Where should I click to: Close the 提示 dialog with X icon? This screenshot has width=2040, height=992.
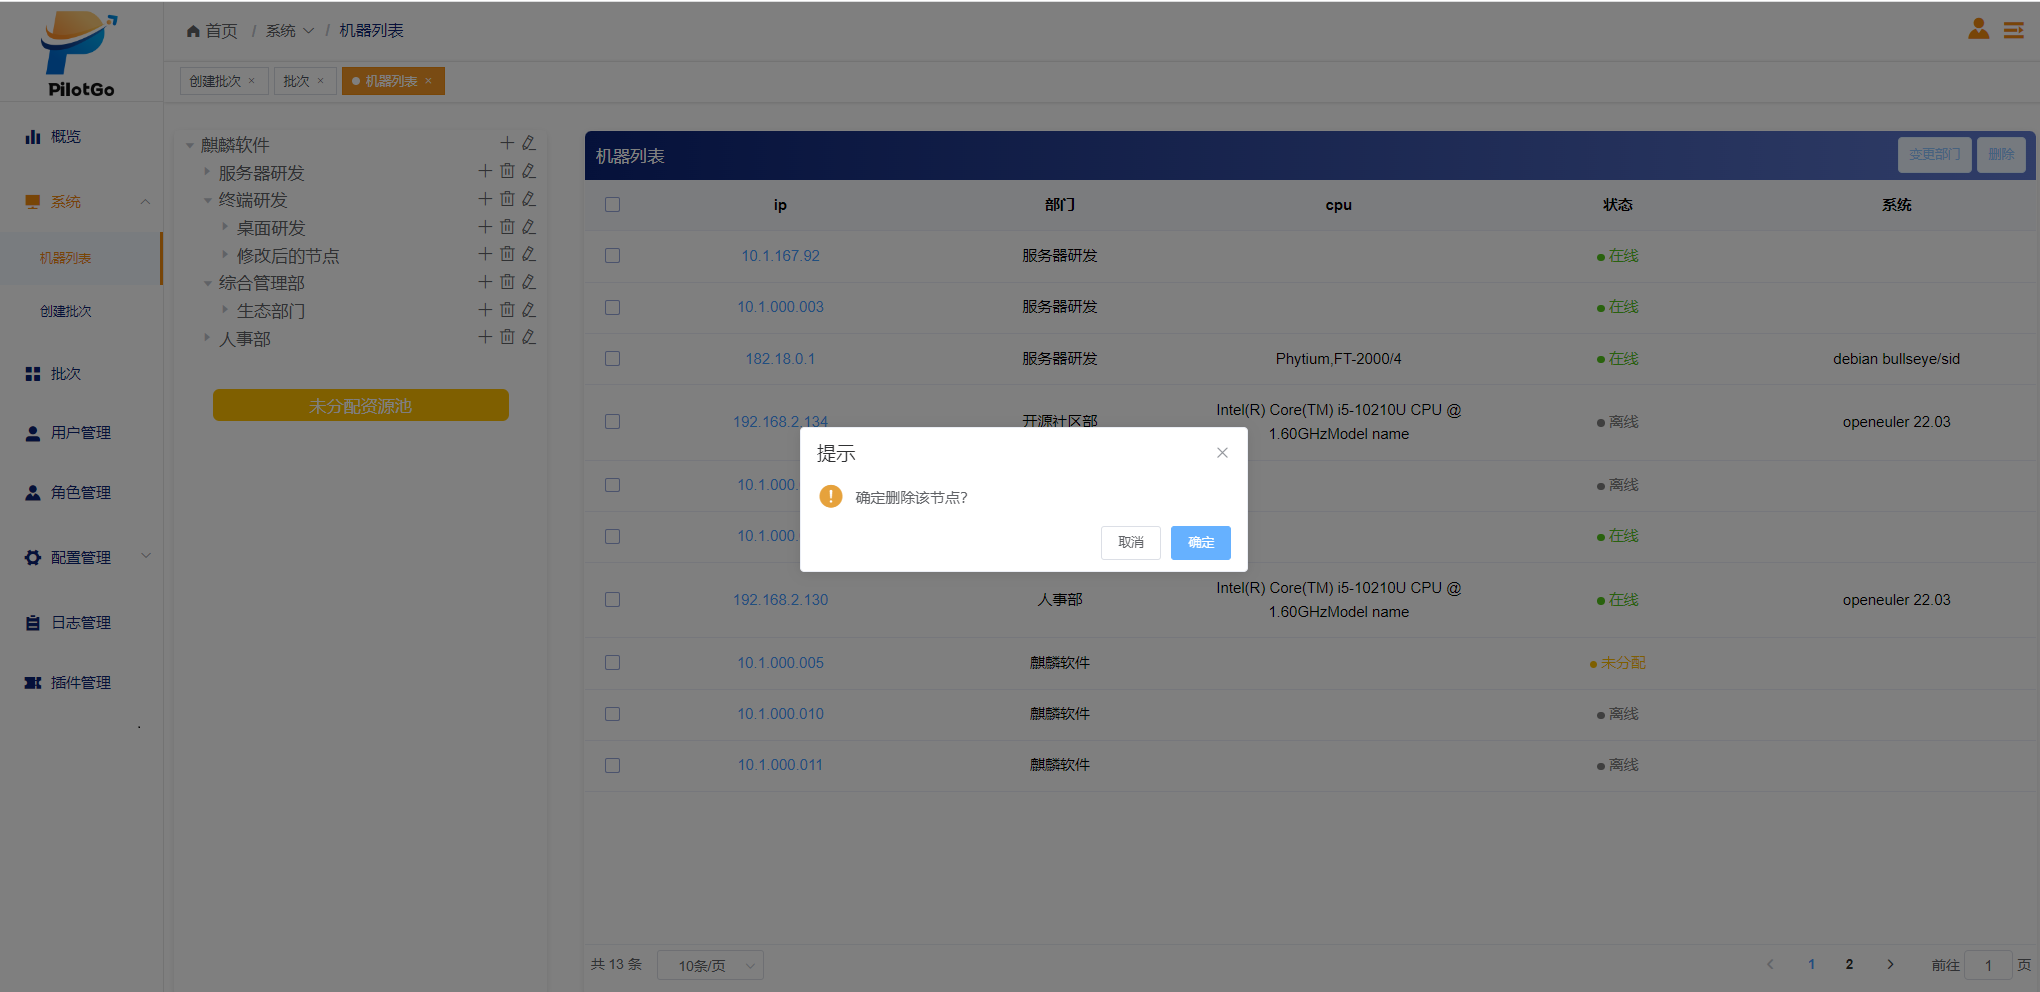[1222, 453]
